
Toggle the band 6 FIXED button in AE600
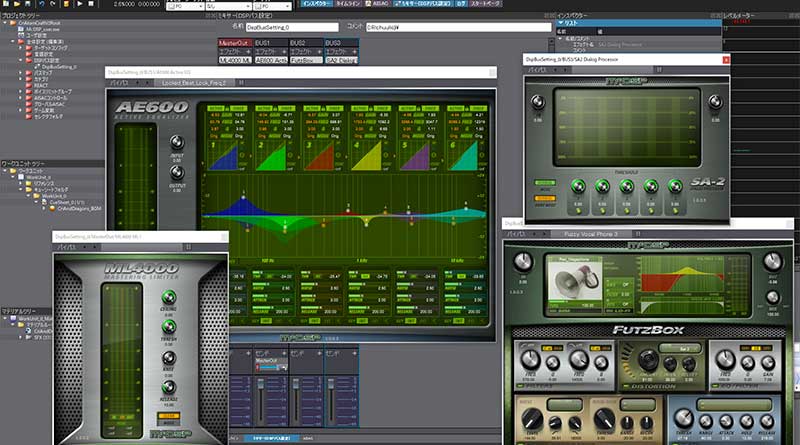(x=476, y=109)
